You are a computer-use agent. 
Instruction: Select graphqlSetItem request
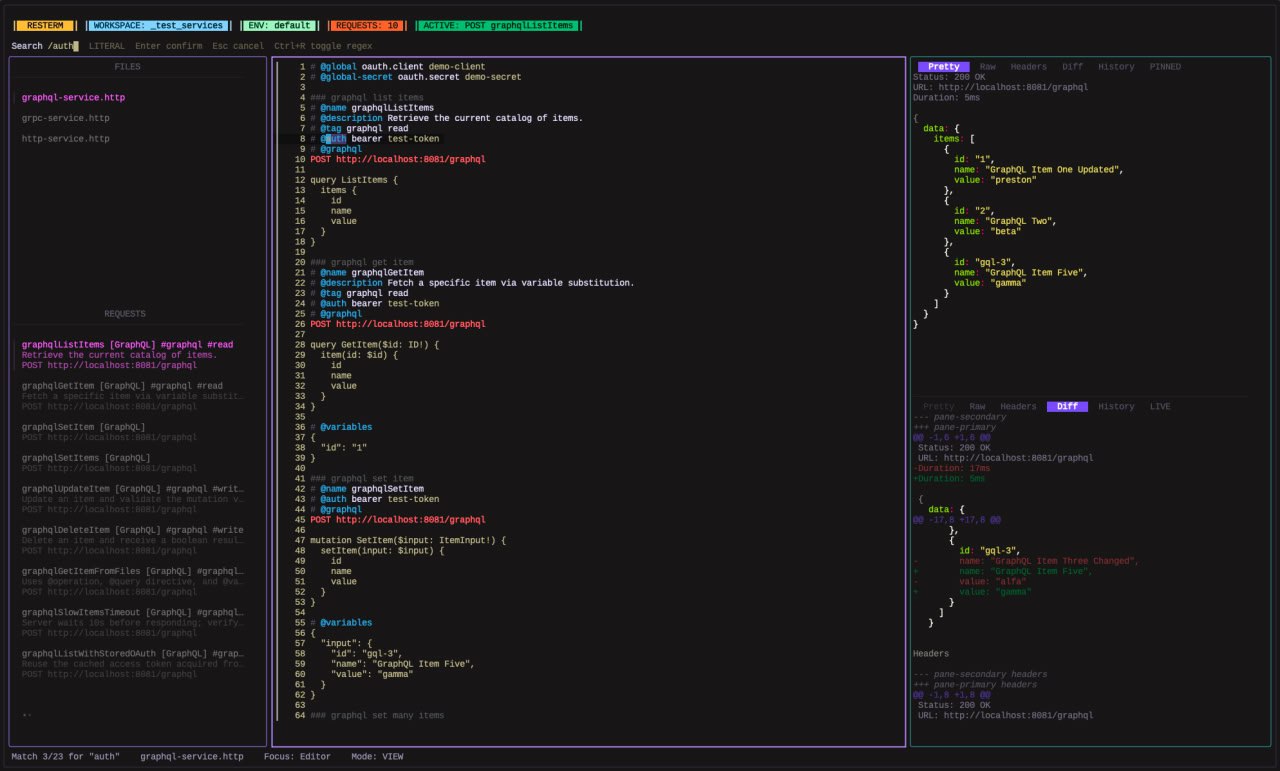(109, 432)
